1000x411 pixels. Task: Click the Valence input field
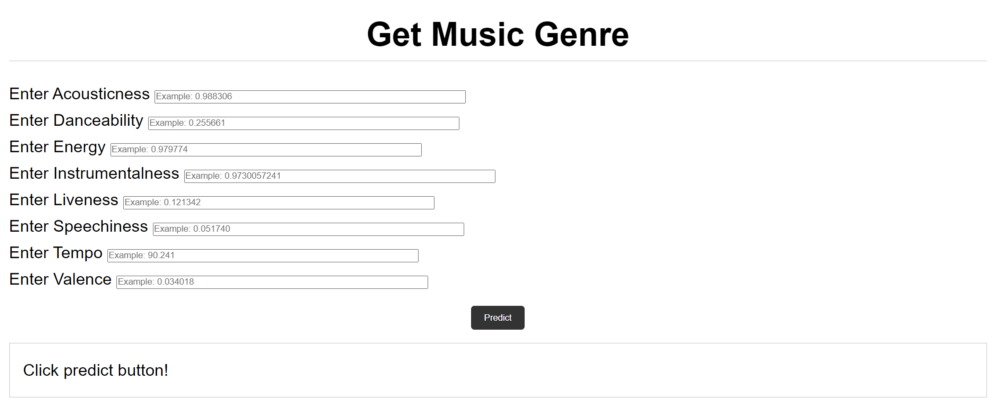(271, 282)
